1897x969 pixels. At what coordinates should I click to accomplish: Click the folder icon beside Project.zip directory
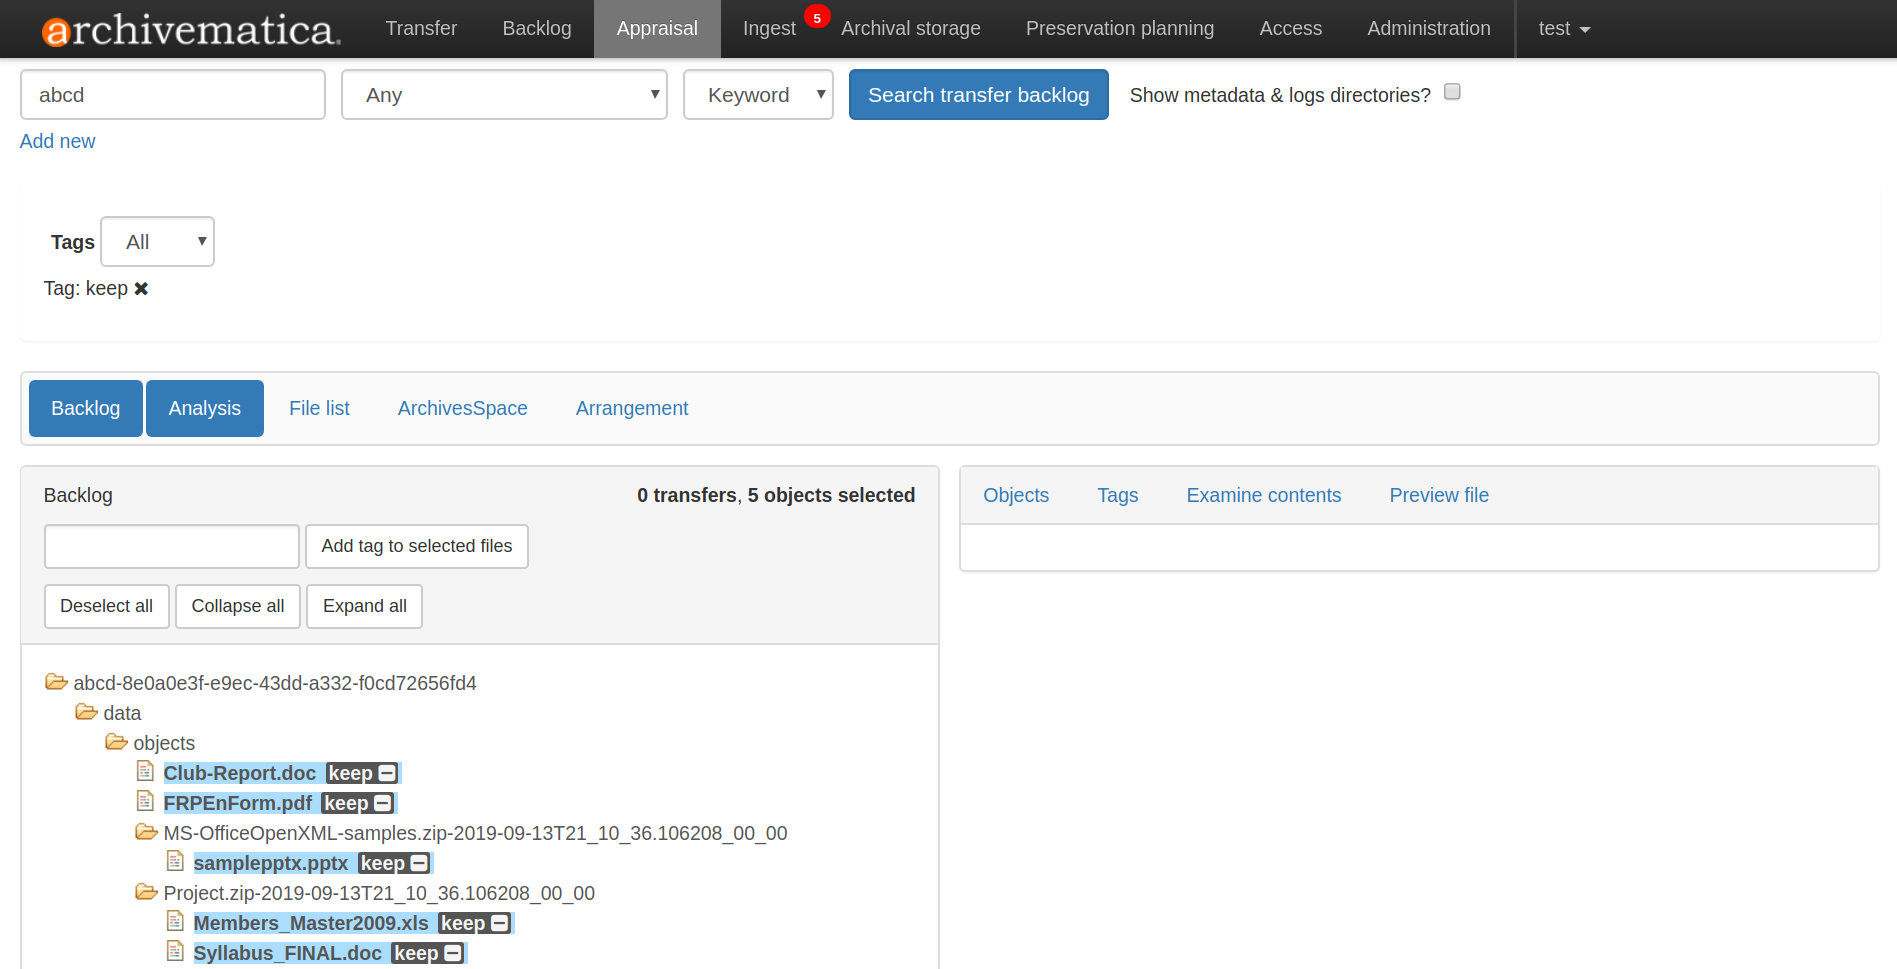pos(146,891)
